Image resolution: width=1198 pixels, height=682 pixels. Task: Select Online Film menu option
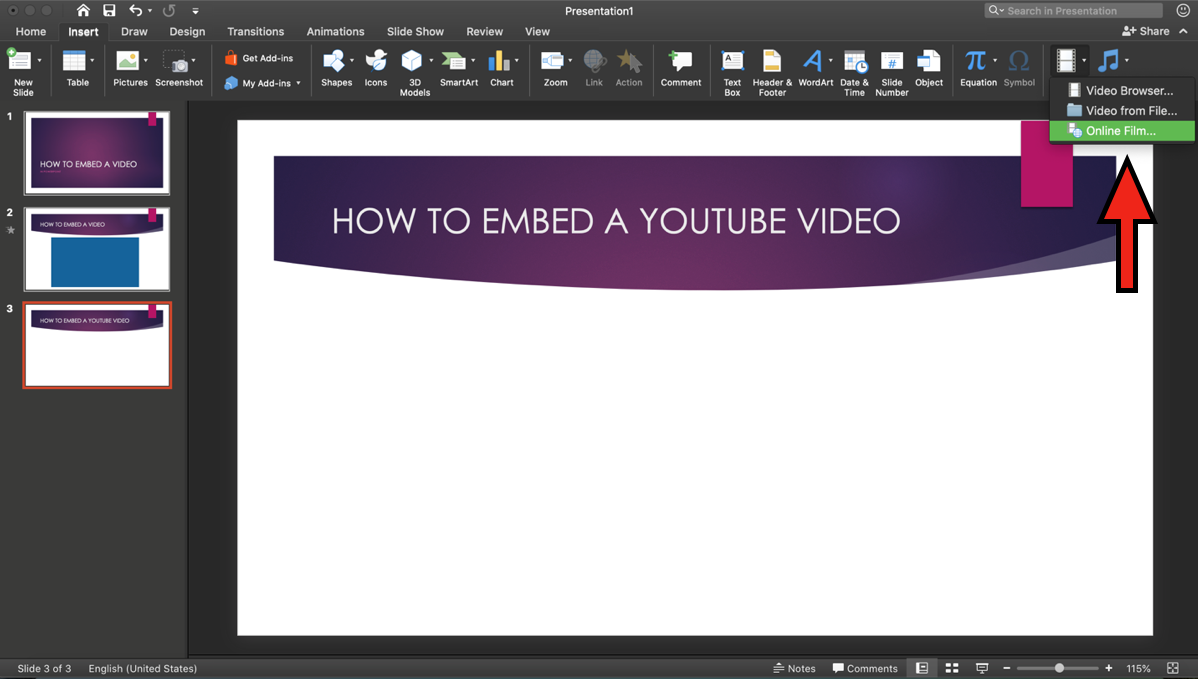(1121, 131)
